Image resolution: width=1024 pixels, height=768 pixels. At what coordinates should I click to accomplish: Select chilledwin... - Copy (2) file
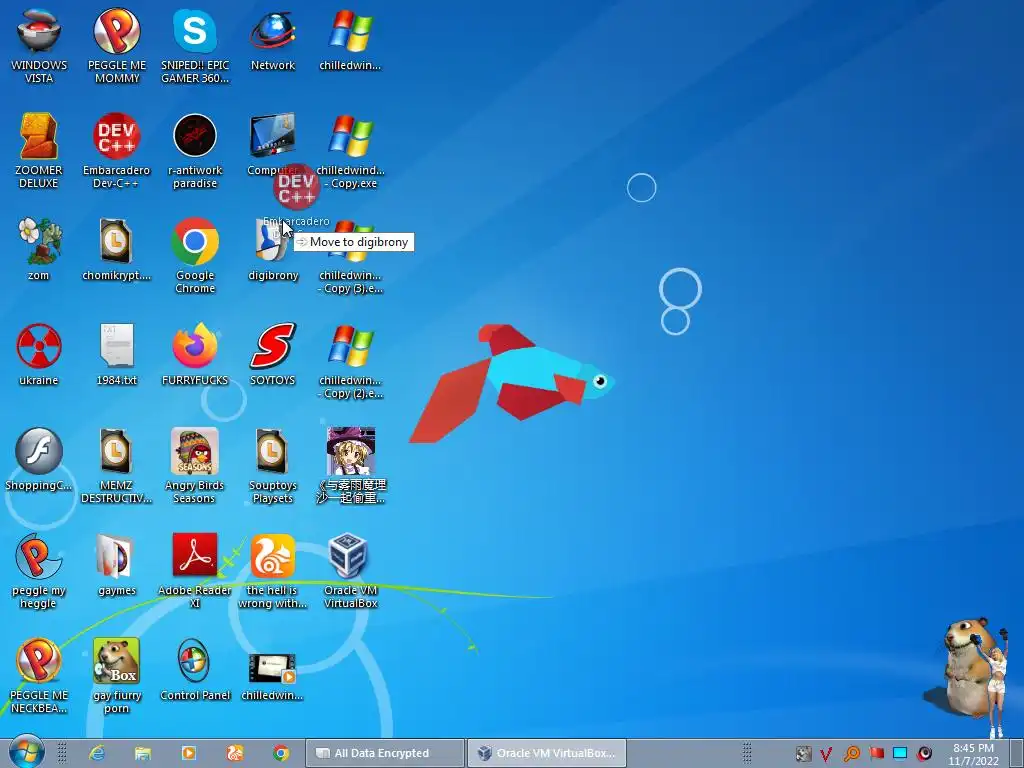pyautogui.click(x=351, y=361)
